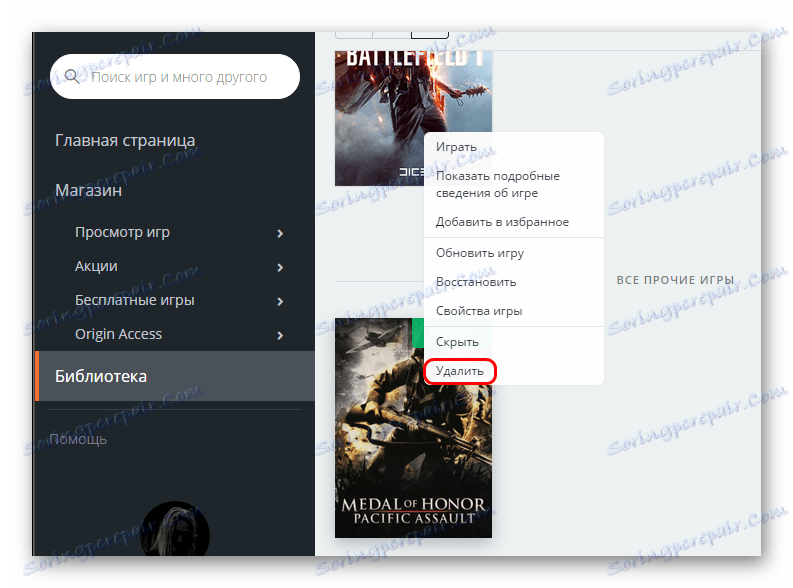This screenshot has height=588, width=793.
Task: Expand the Origin Access chevron
Action: click(280, 335)
